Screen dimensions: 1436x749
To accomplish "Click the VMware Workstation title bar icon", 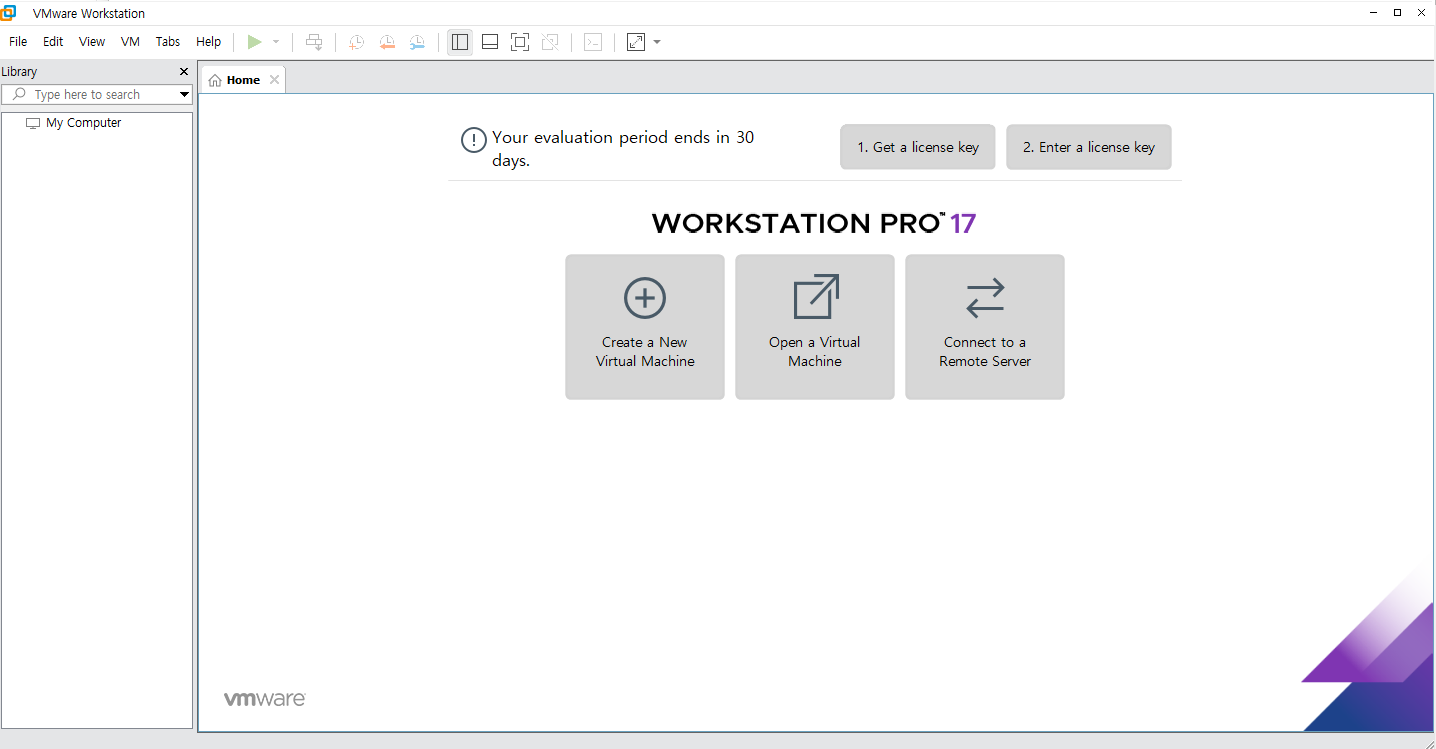I will pyautogui.click(x=9, y=13).
